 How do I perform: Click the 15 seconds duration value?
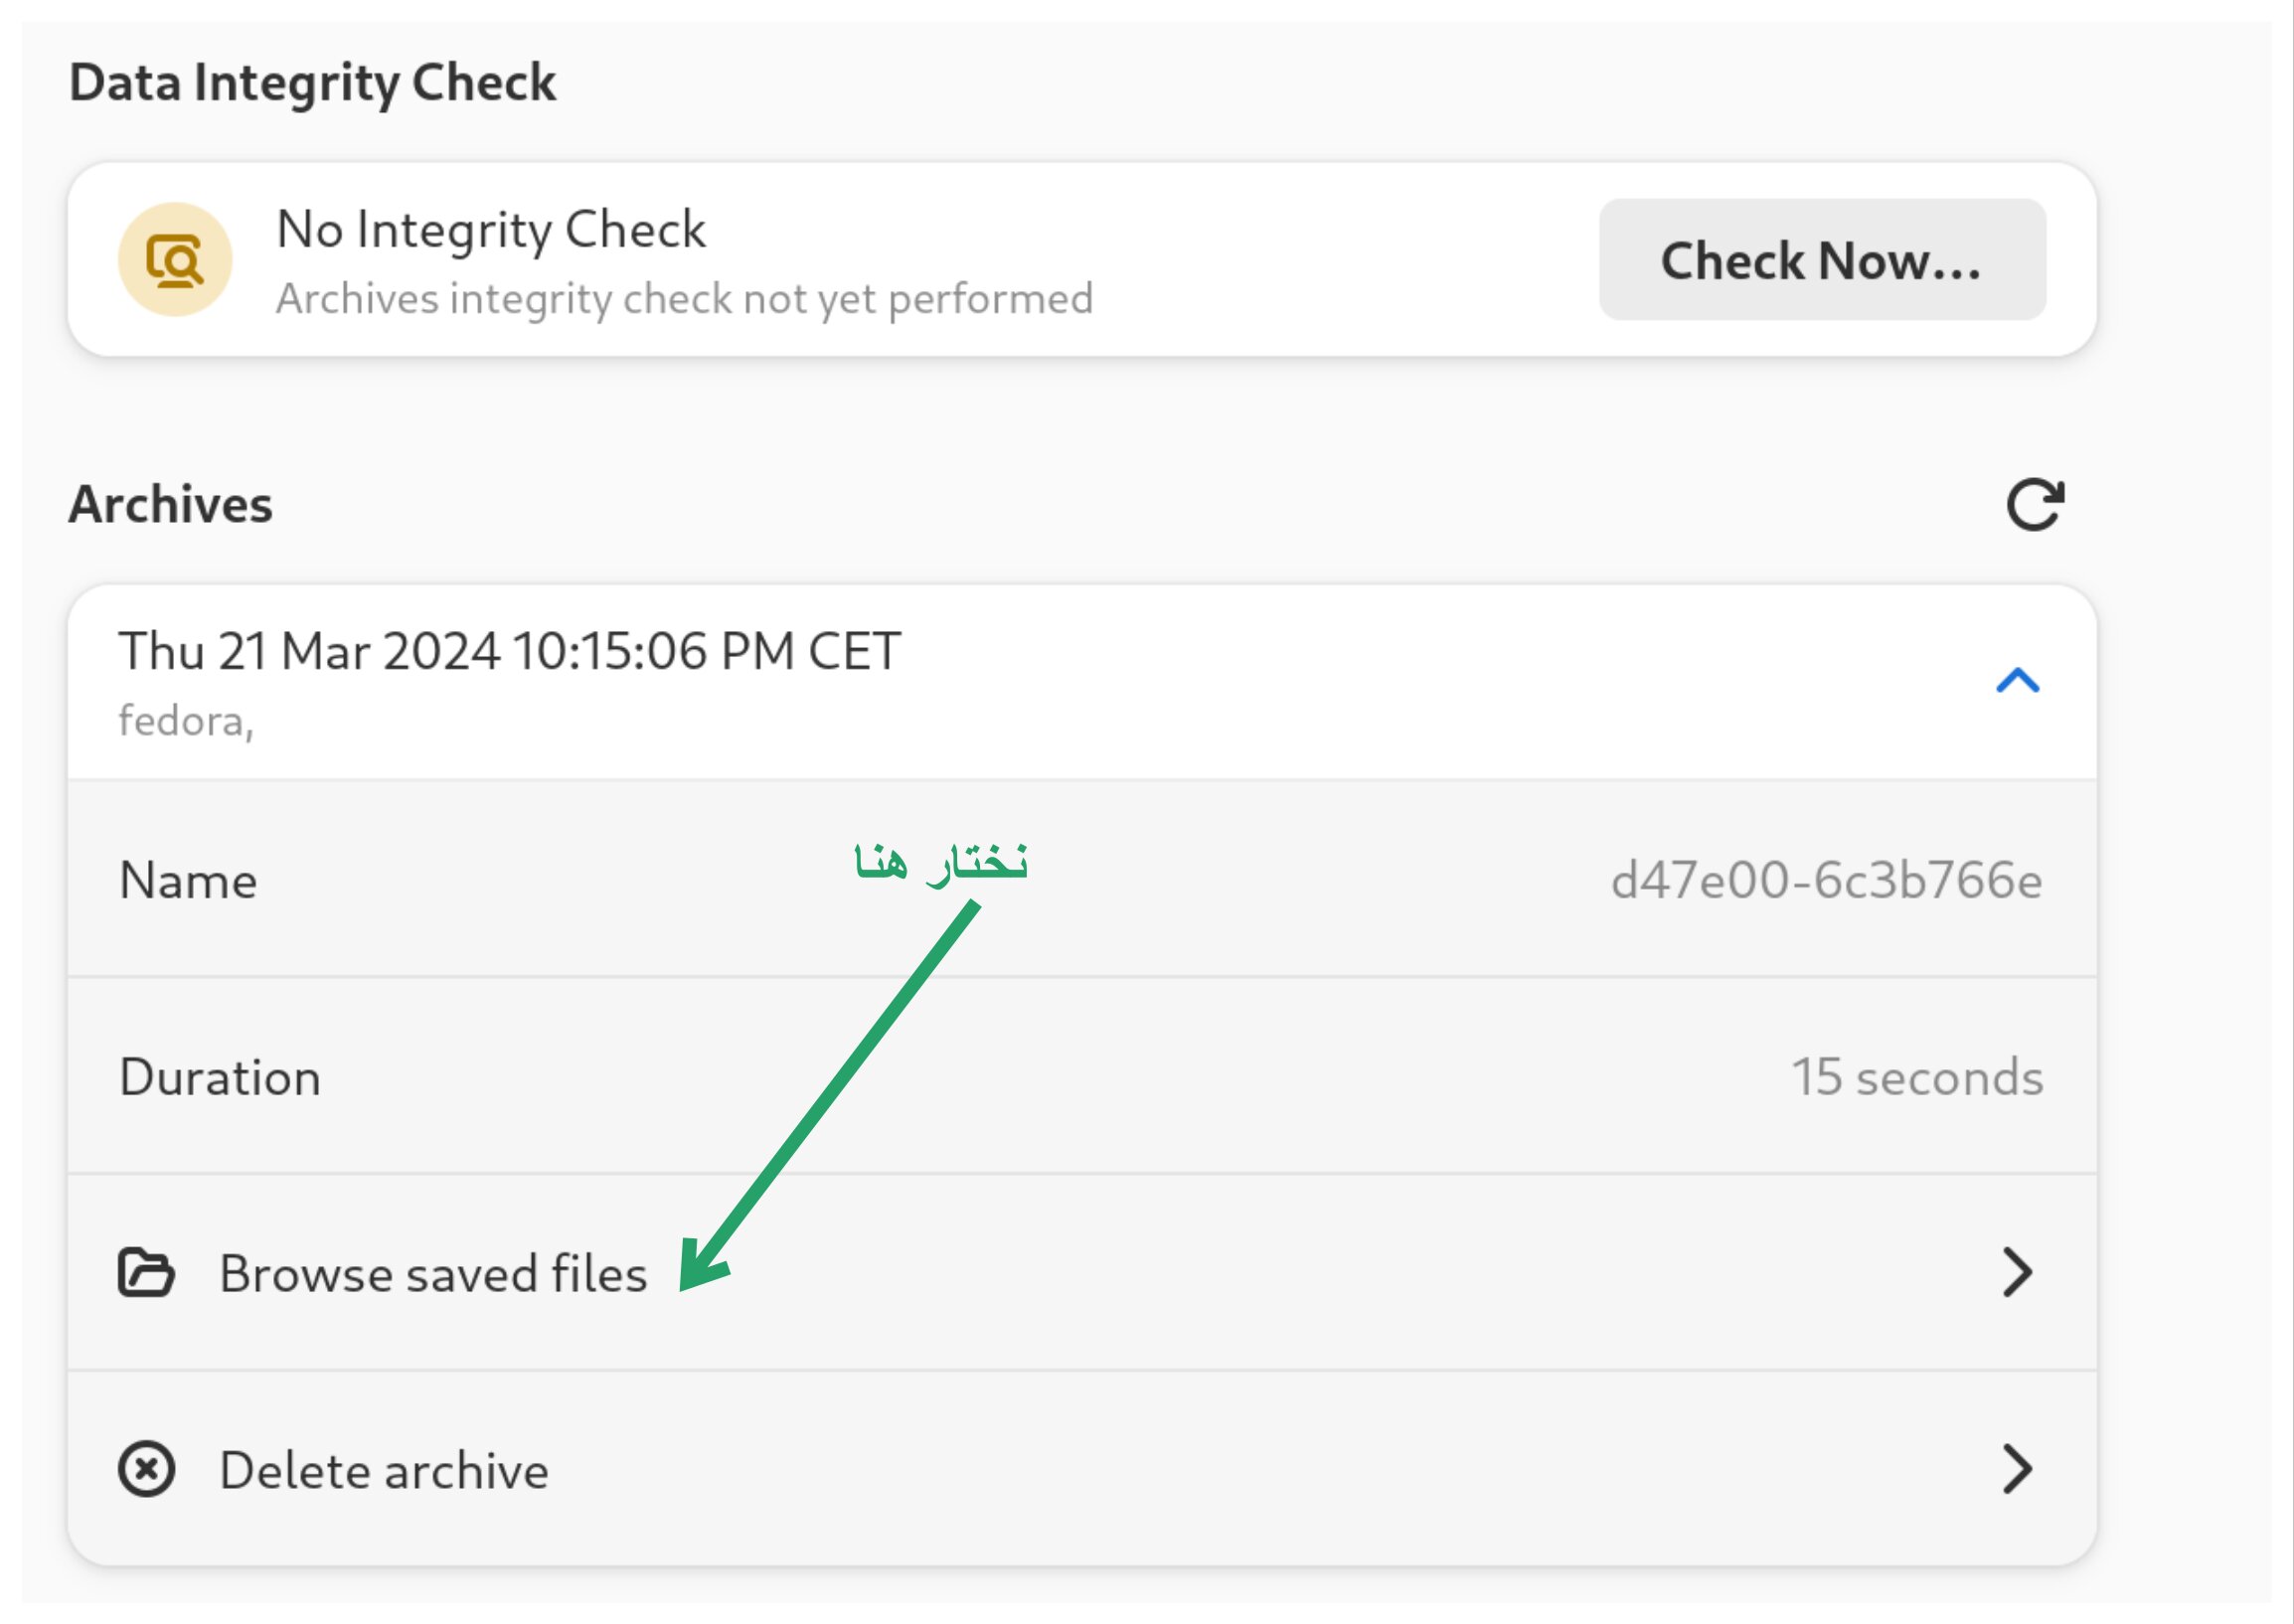click(1916, 1078)
